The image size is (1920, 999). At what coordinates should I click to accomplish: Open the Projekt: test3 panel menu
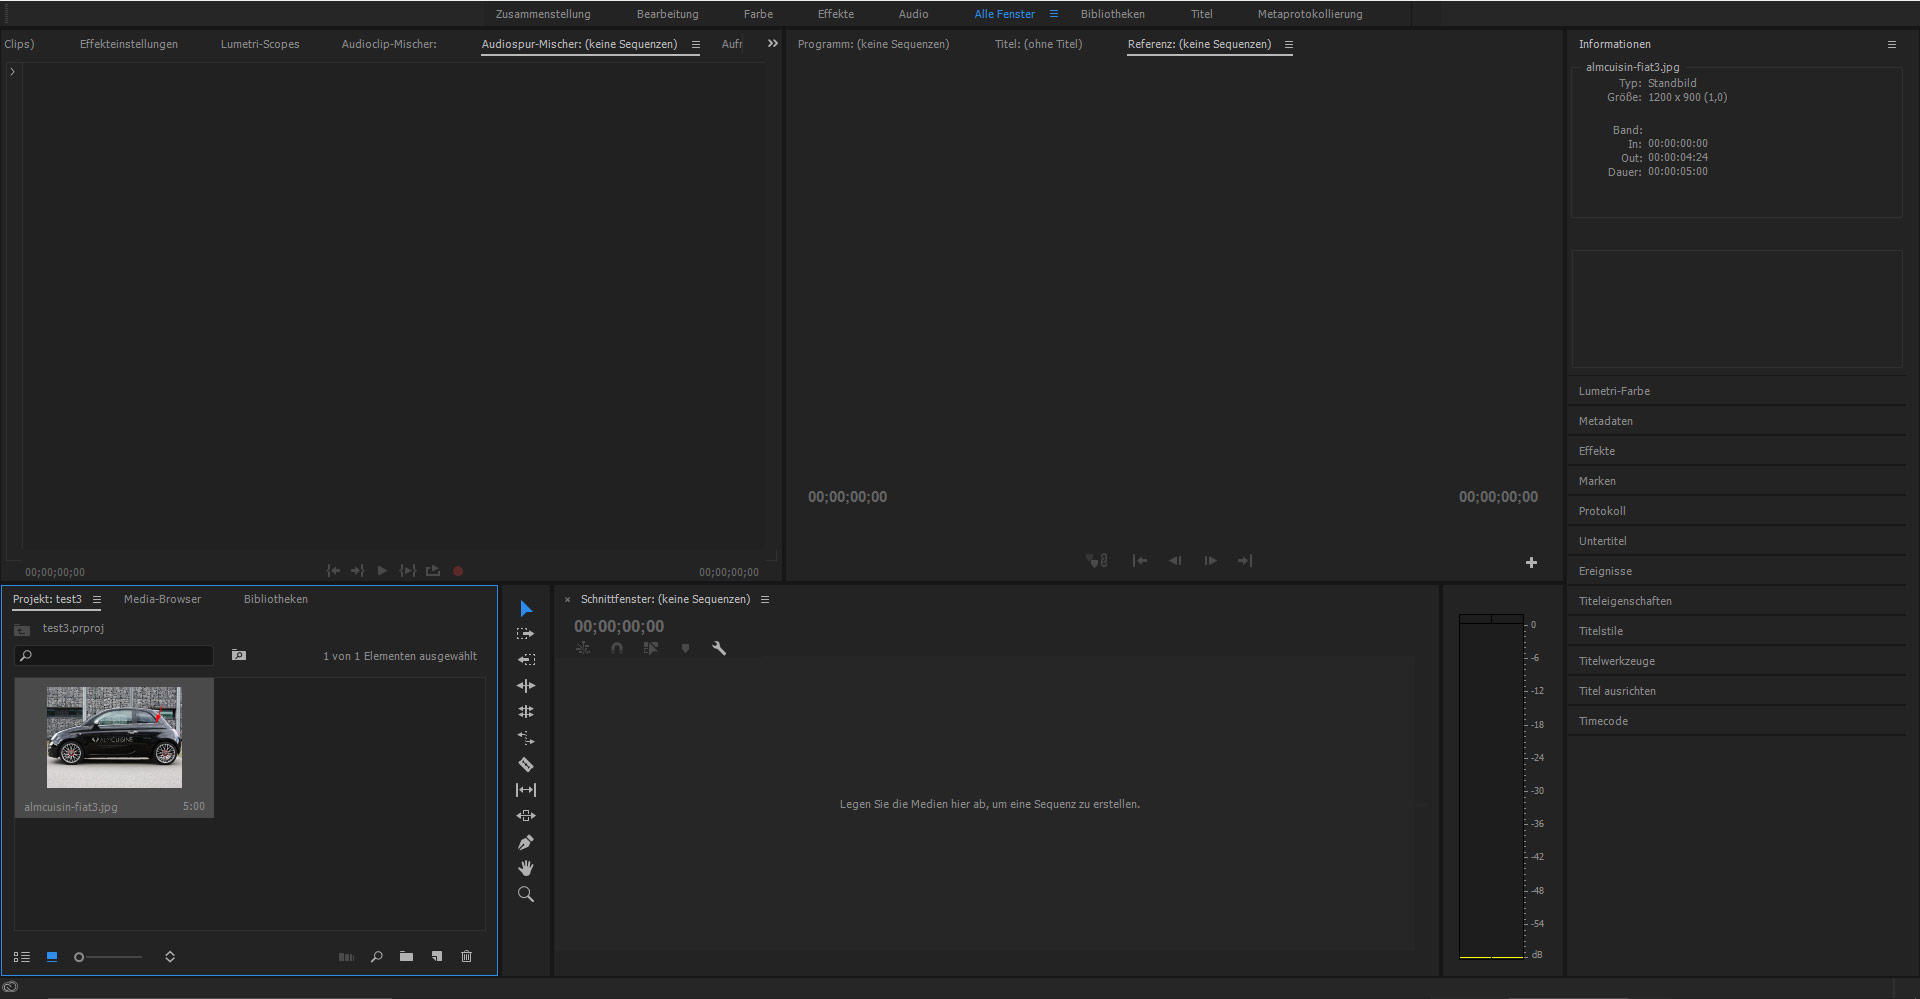click(x=97, y=600)
